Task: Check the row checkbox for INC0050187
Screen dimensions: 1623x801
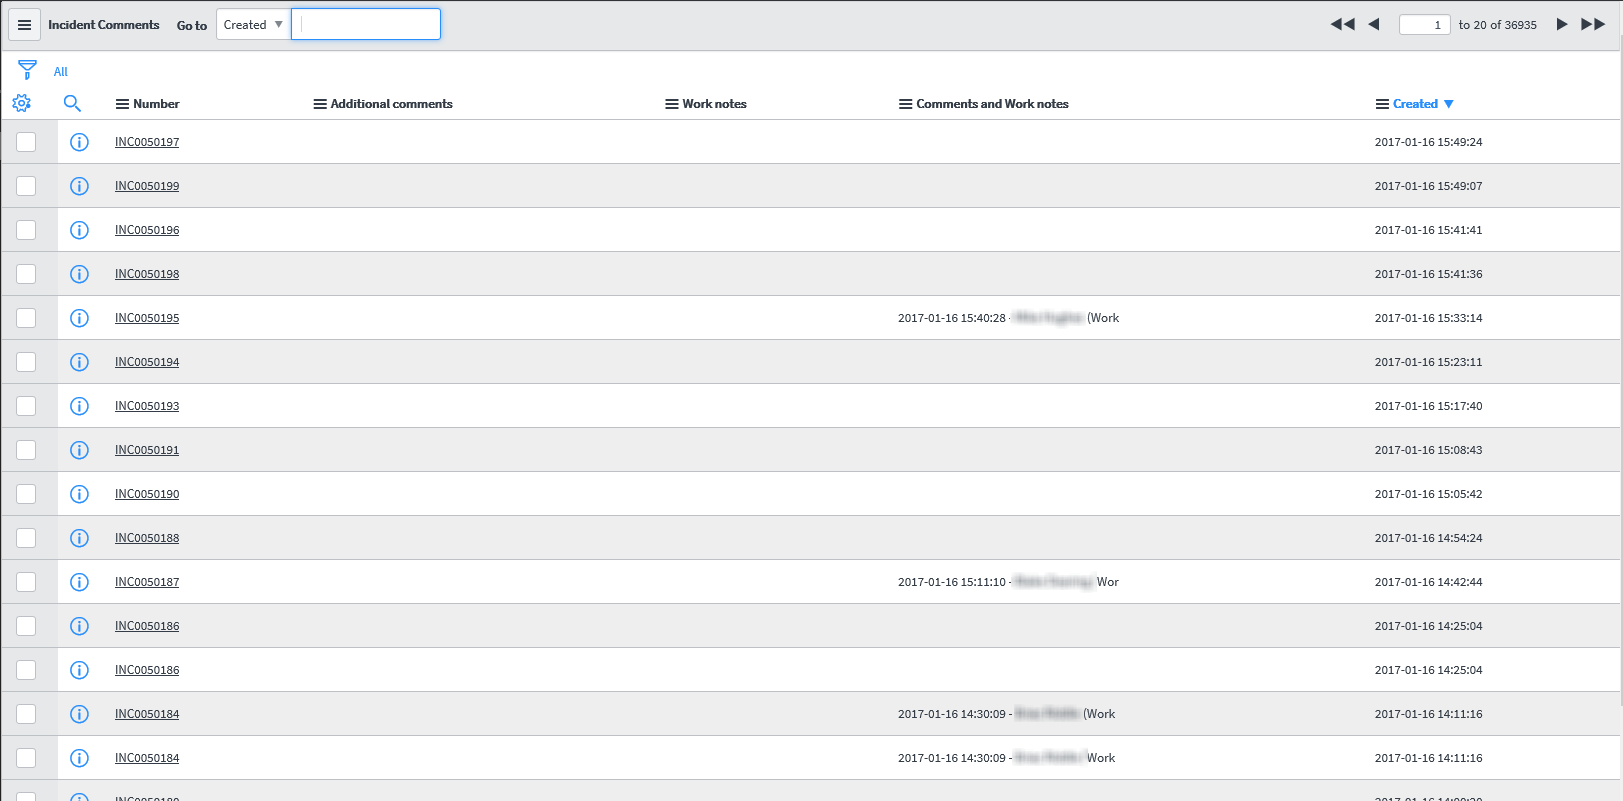Action: pos(26,582)
